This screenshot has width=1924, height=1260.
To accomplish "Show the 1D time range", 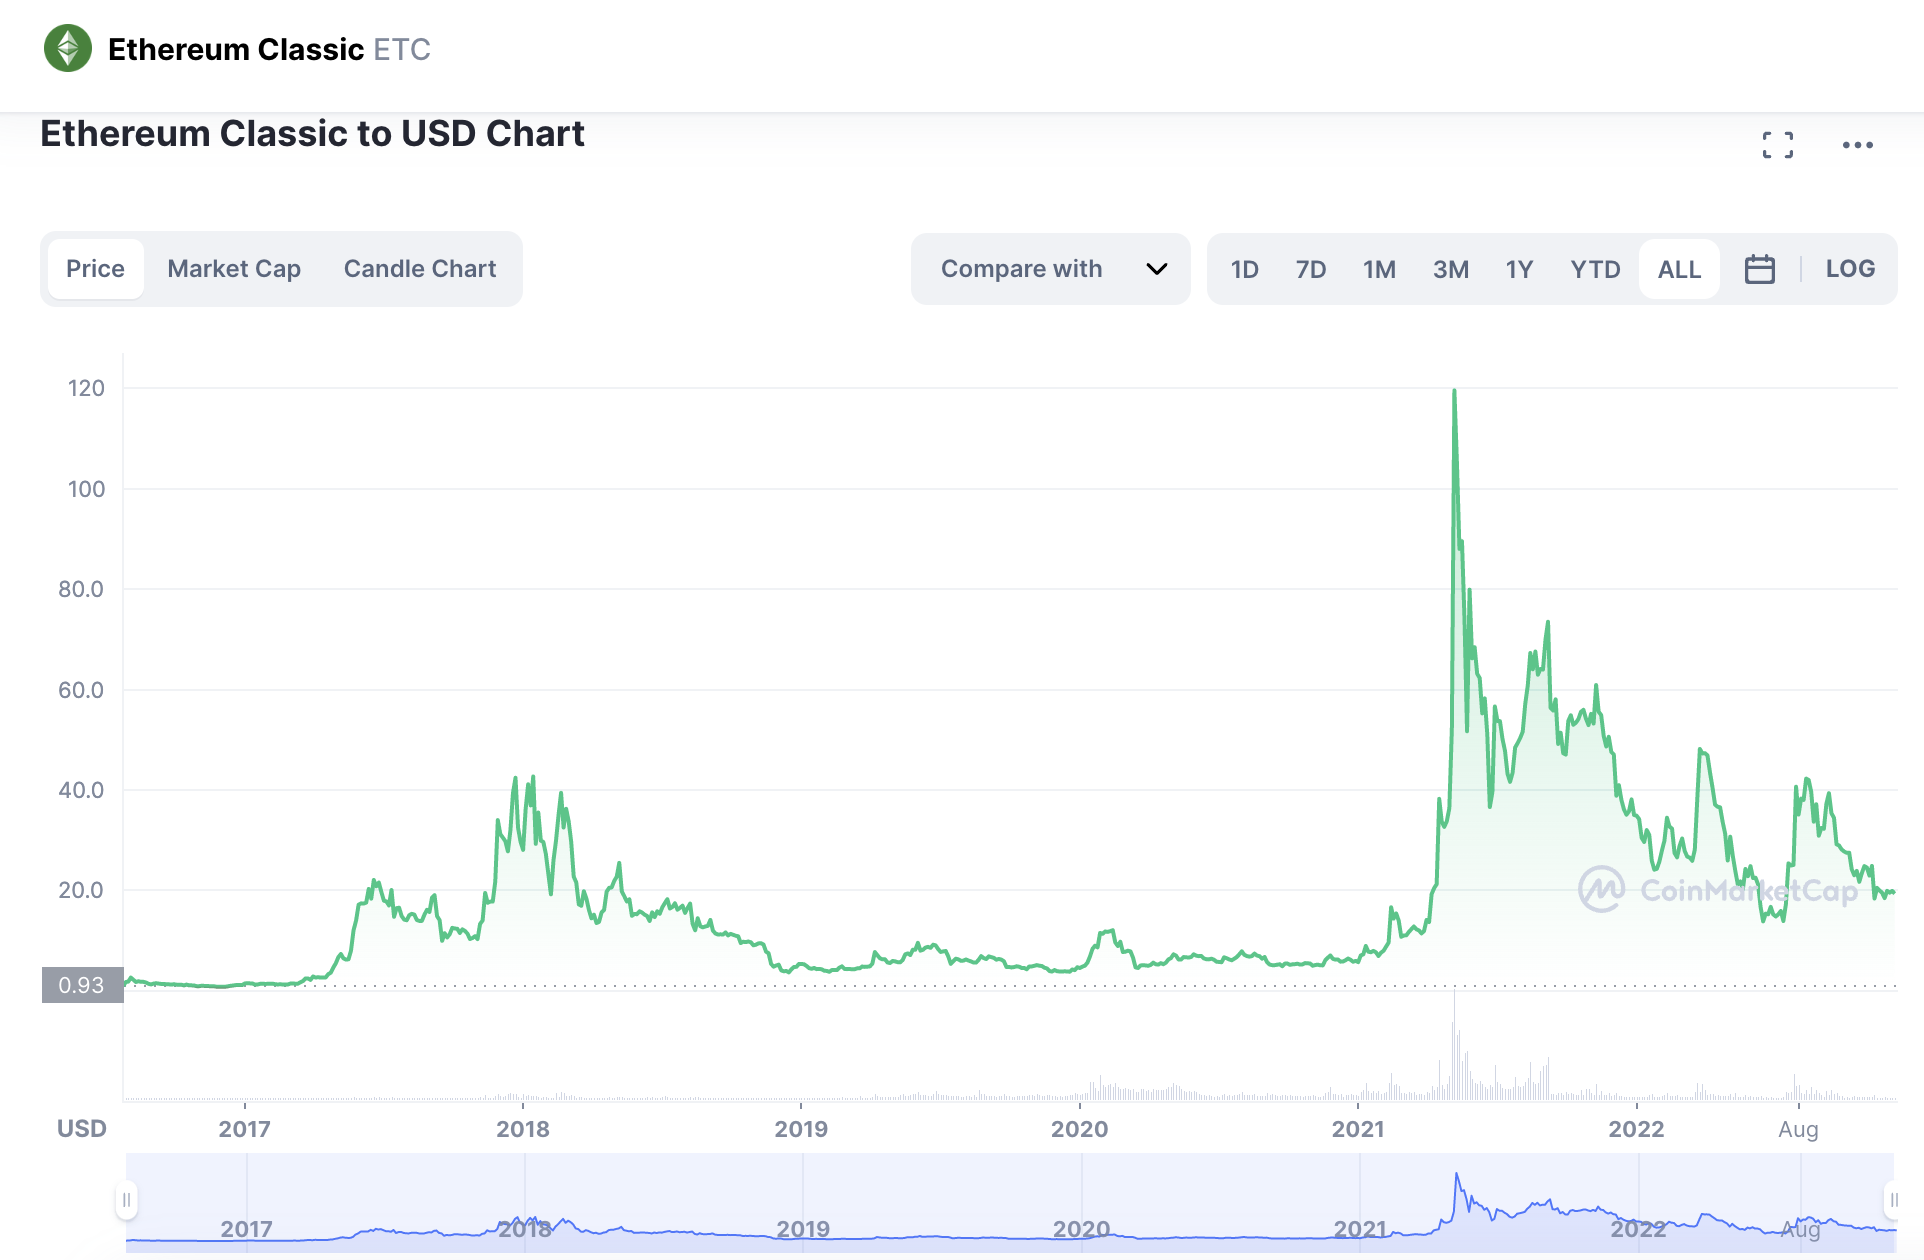I will 1244,269.
